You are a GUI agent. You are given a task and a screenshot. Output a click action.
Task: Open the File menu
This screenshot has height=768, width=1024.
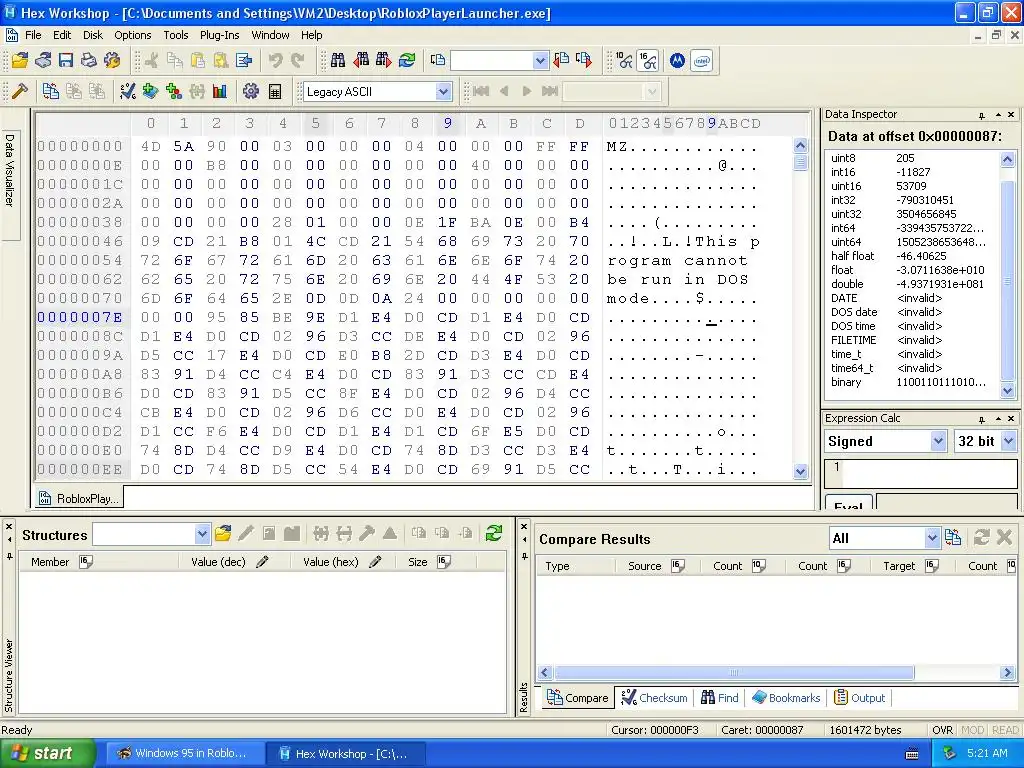33,35
